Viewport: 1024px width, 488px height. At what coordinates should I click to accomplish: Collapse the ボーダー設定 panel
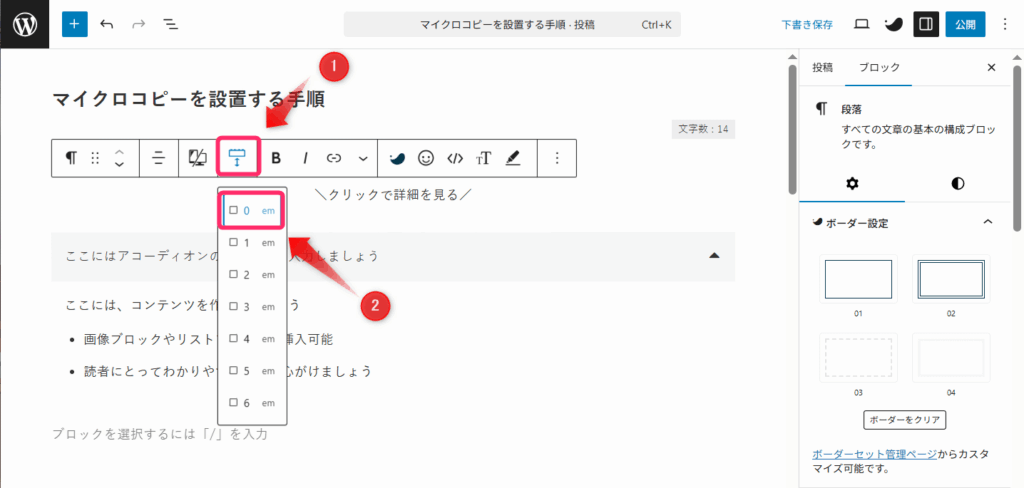point(904,223)
